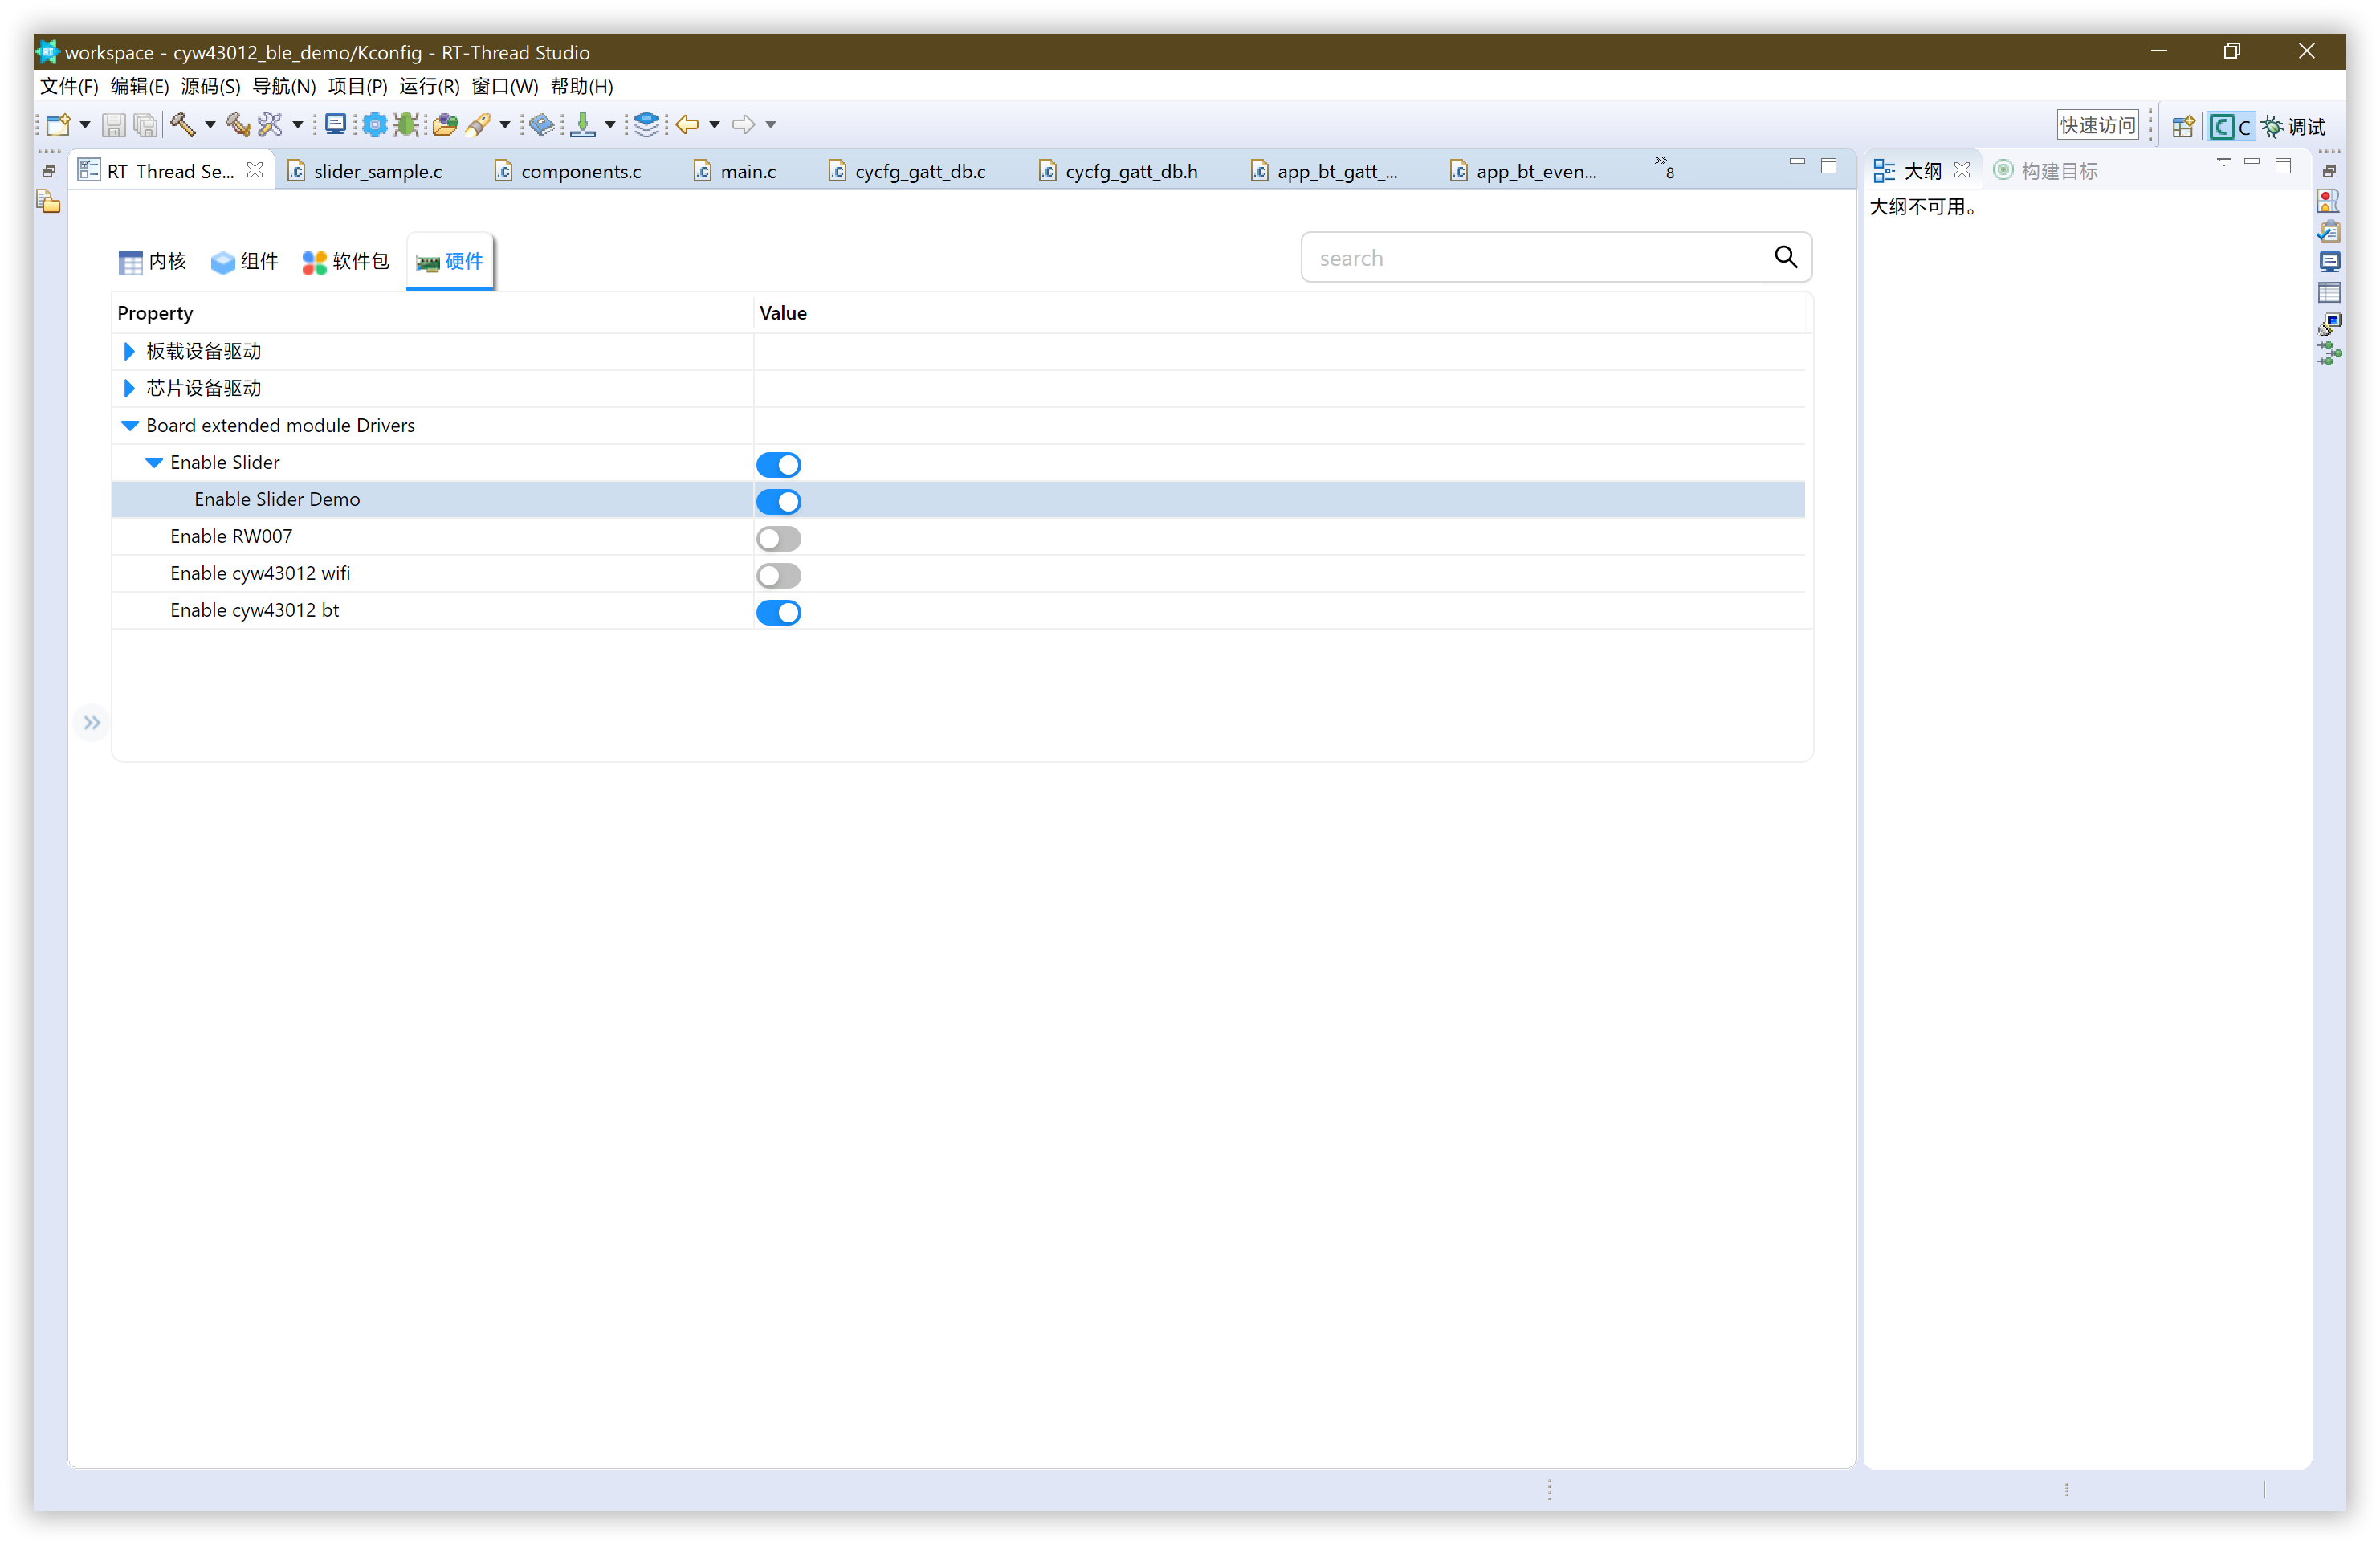Screen dimensions: 2380x1545
Task: Open the 运行(R) menu
Action: (429, 86)
